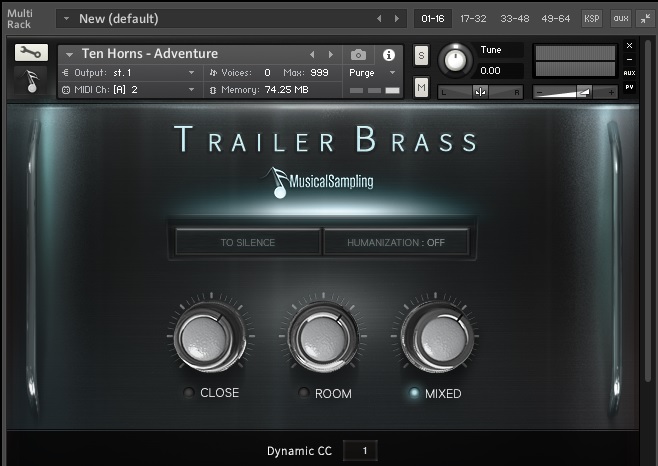The image size is (658, 466).
Task: Switch to rack page 17-32
Action: pos(473,18)
